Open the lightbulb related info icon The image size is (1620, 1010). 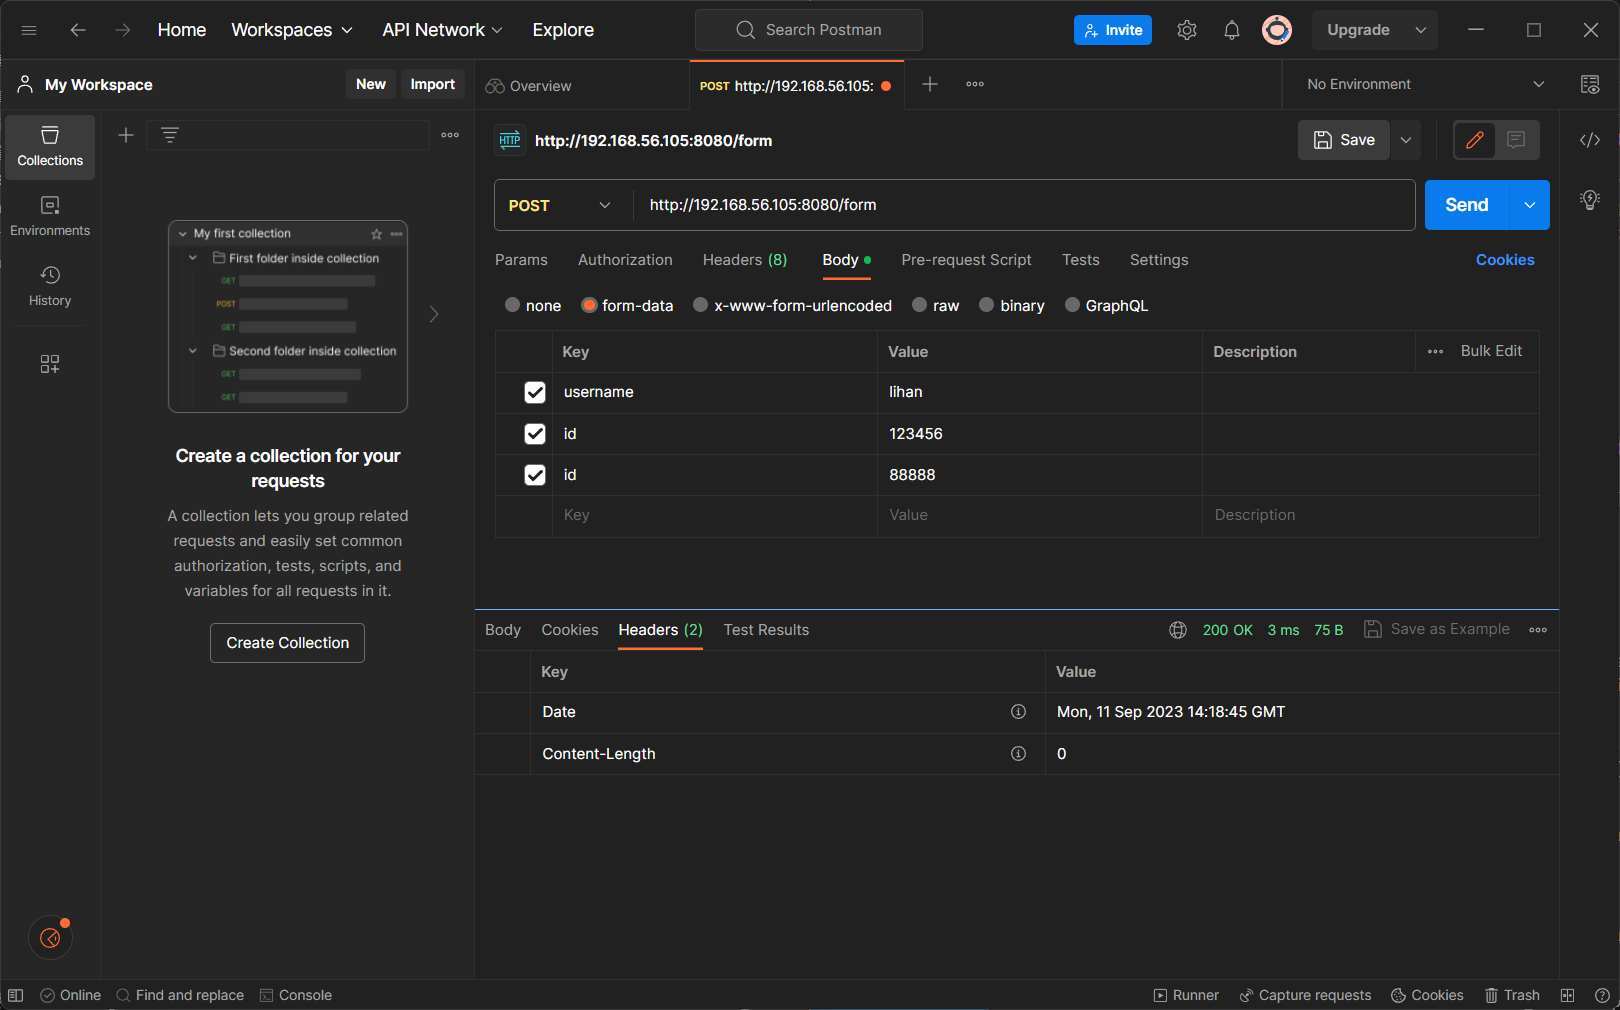(1590, 200)
